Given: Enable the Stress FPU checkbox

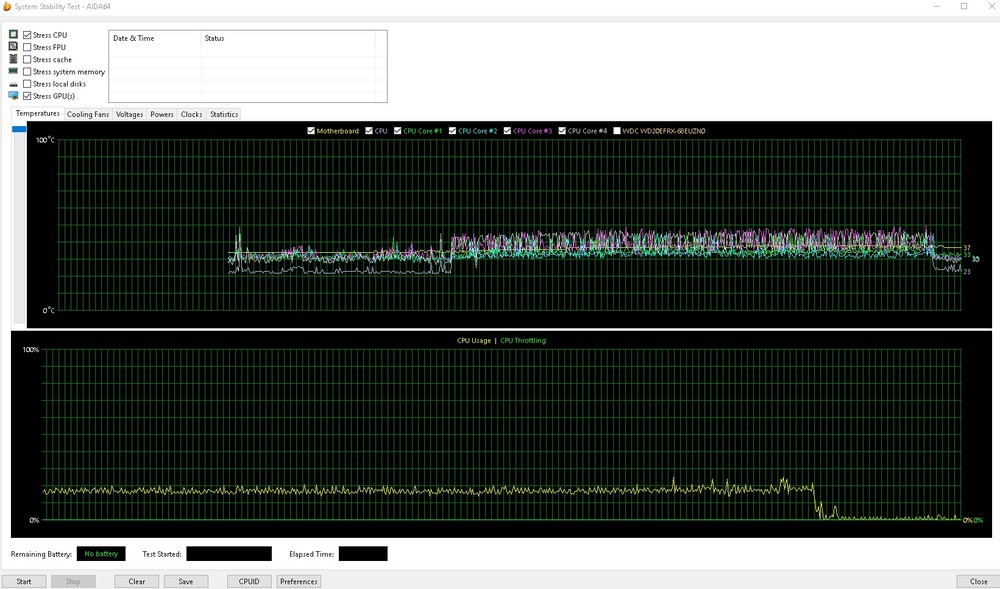Looking at the screenshot, I should point(27,47).
